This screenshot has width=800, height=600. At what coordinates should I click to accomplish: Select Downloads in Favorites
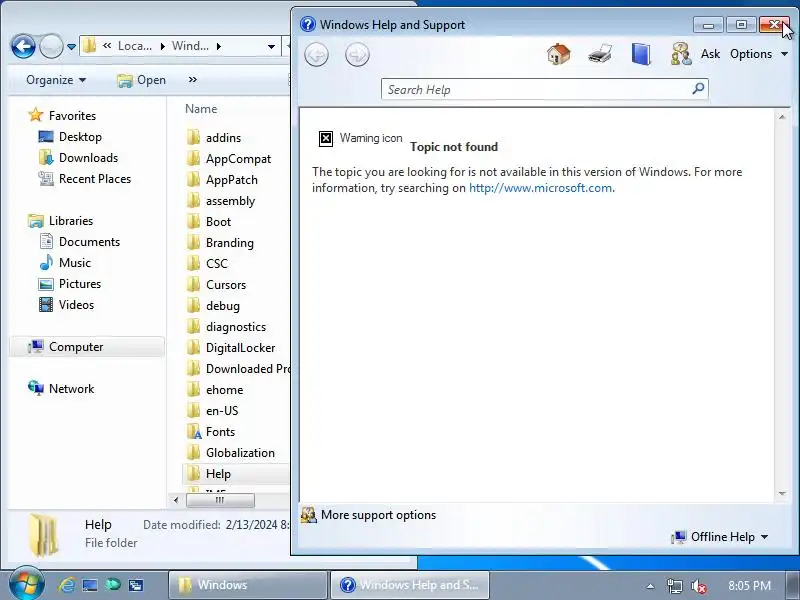tap(78, 158)
